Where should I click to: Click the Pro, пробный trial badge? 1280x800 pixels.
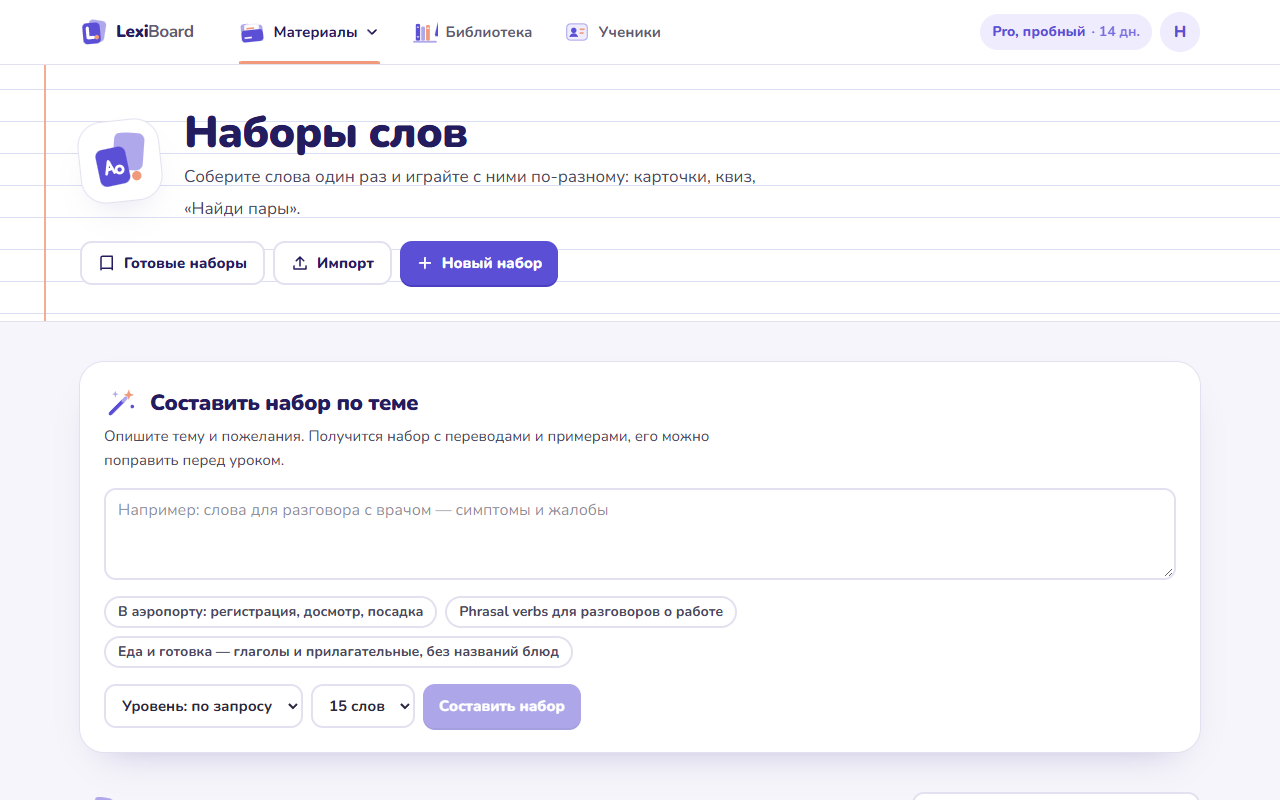pyautogui.click(x=1066, y=32)
